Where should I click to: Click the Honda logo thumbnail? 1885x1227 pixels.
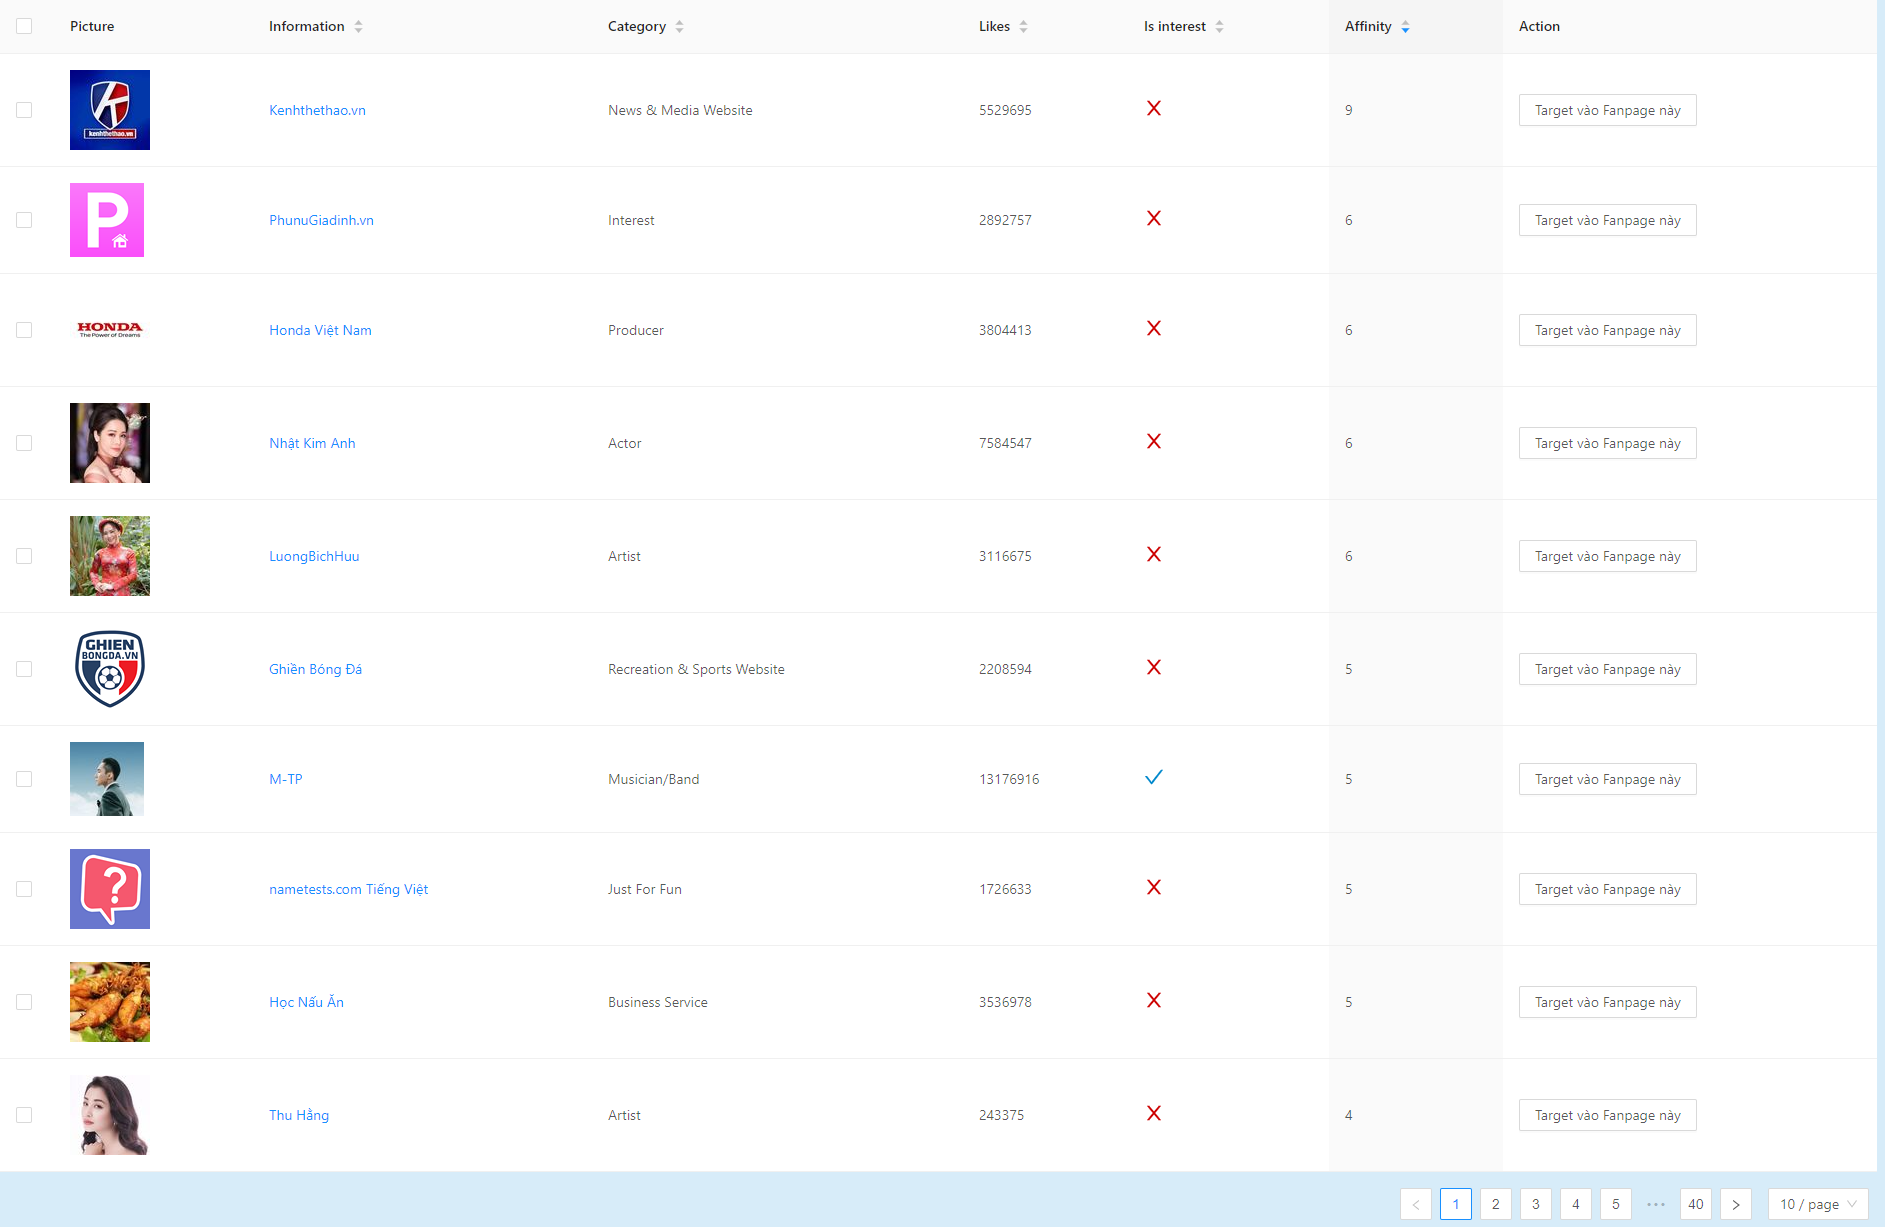pyautogui.click(x=110, y=330)
